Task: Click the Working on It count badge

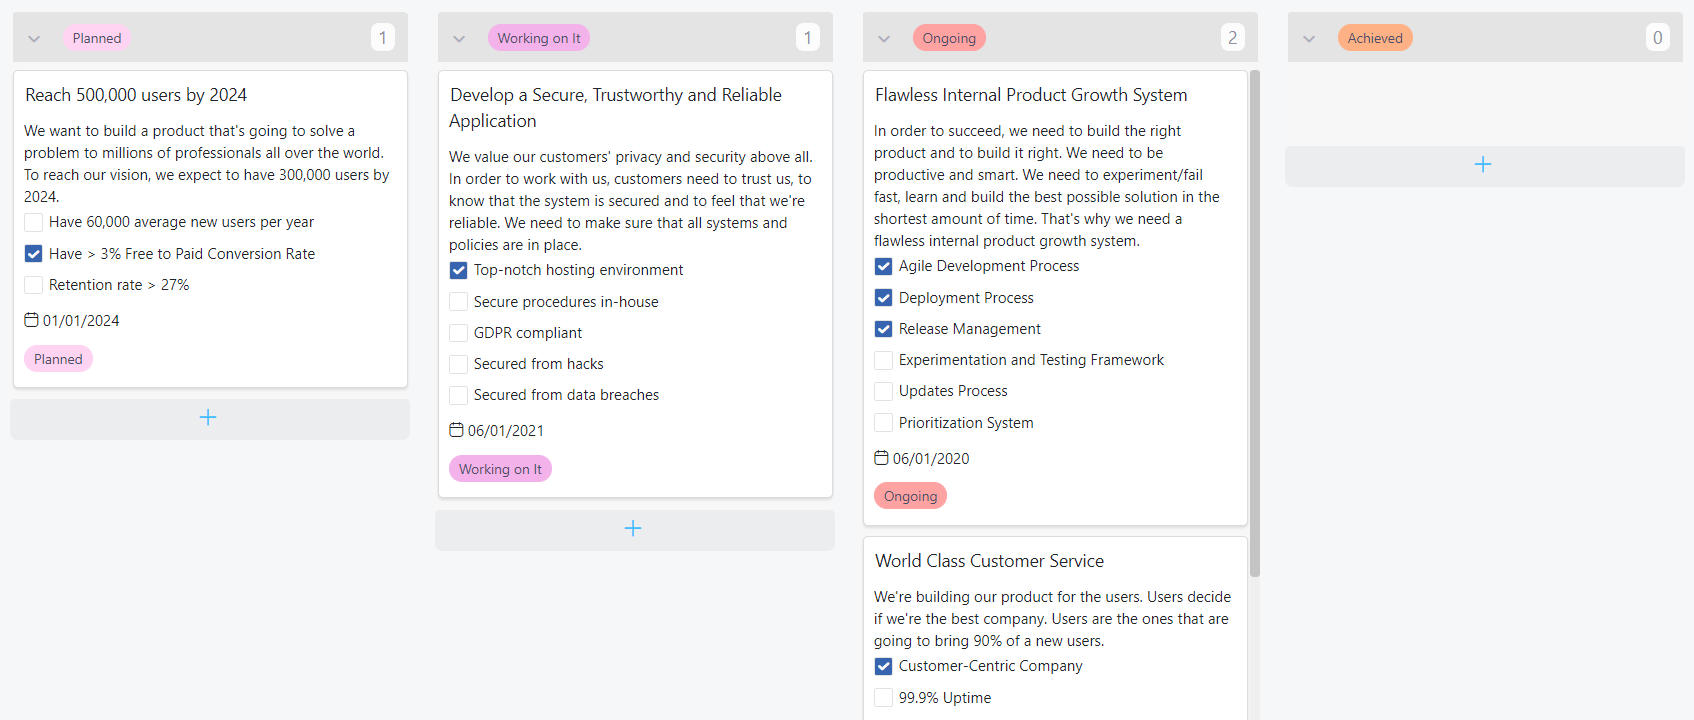Action: [x=808, y=38]
